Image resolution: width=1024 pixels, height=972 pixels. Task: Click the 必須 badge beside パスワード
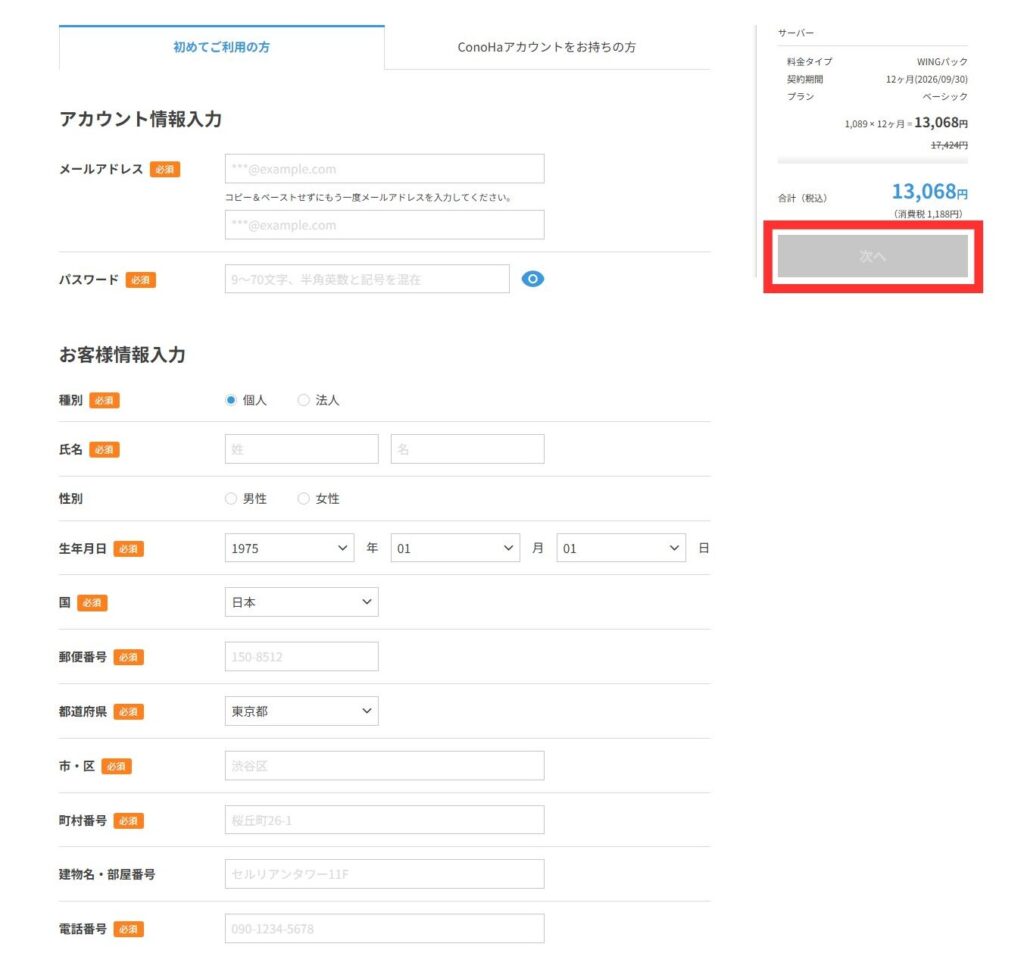139,280
